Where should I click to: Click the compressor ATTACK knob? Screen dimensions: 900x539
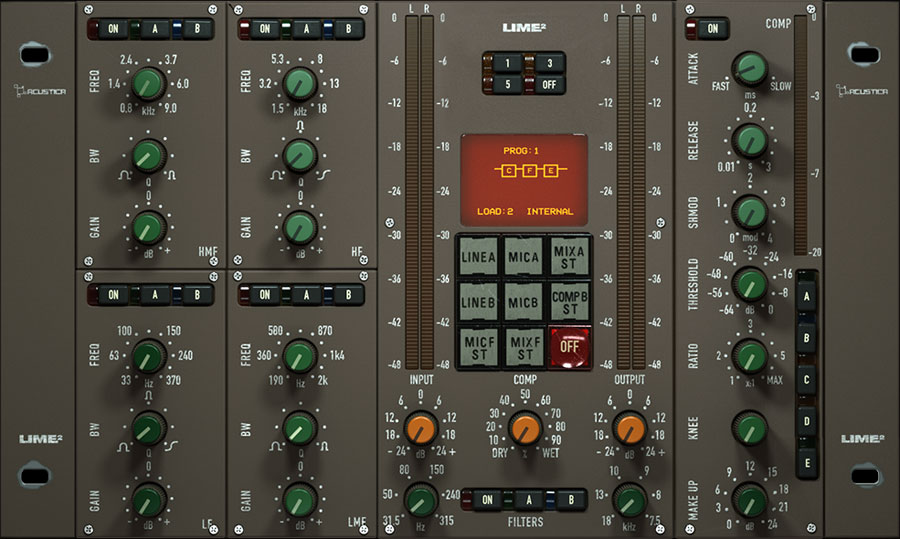tap(750, 69)
